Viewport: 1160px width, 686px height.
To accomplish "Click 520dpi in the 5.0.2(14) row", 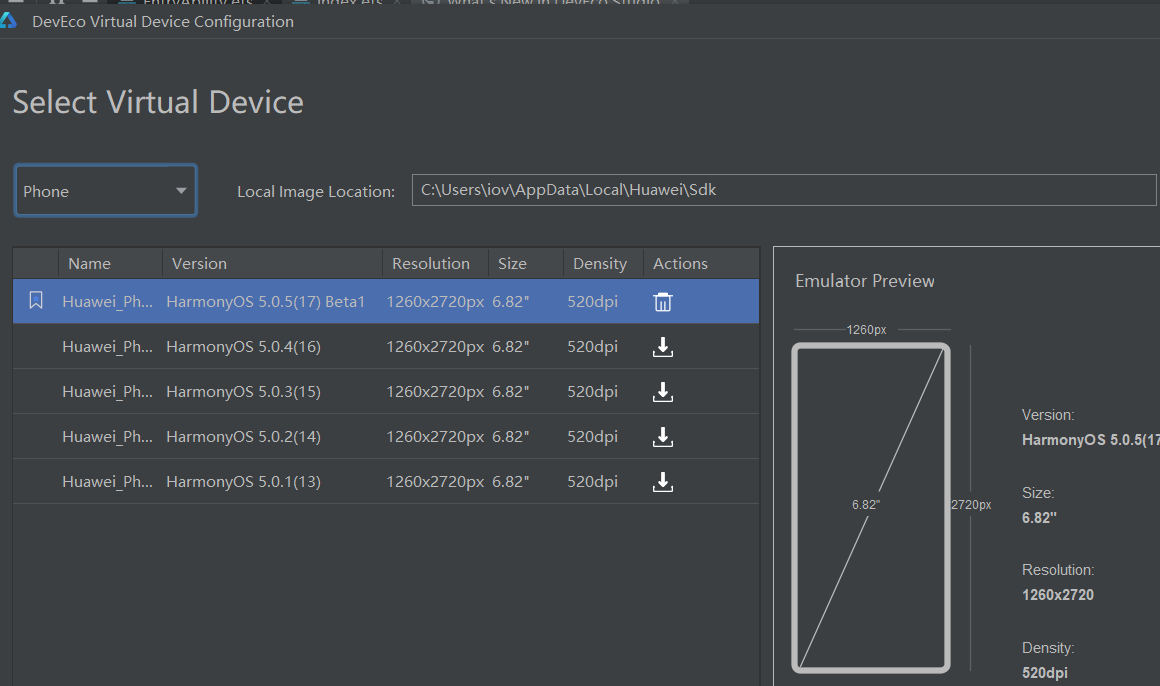I will coord(593,437).
